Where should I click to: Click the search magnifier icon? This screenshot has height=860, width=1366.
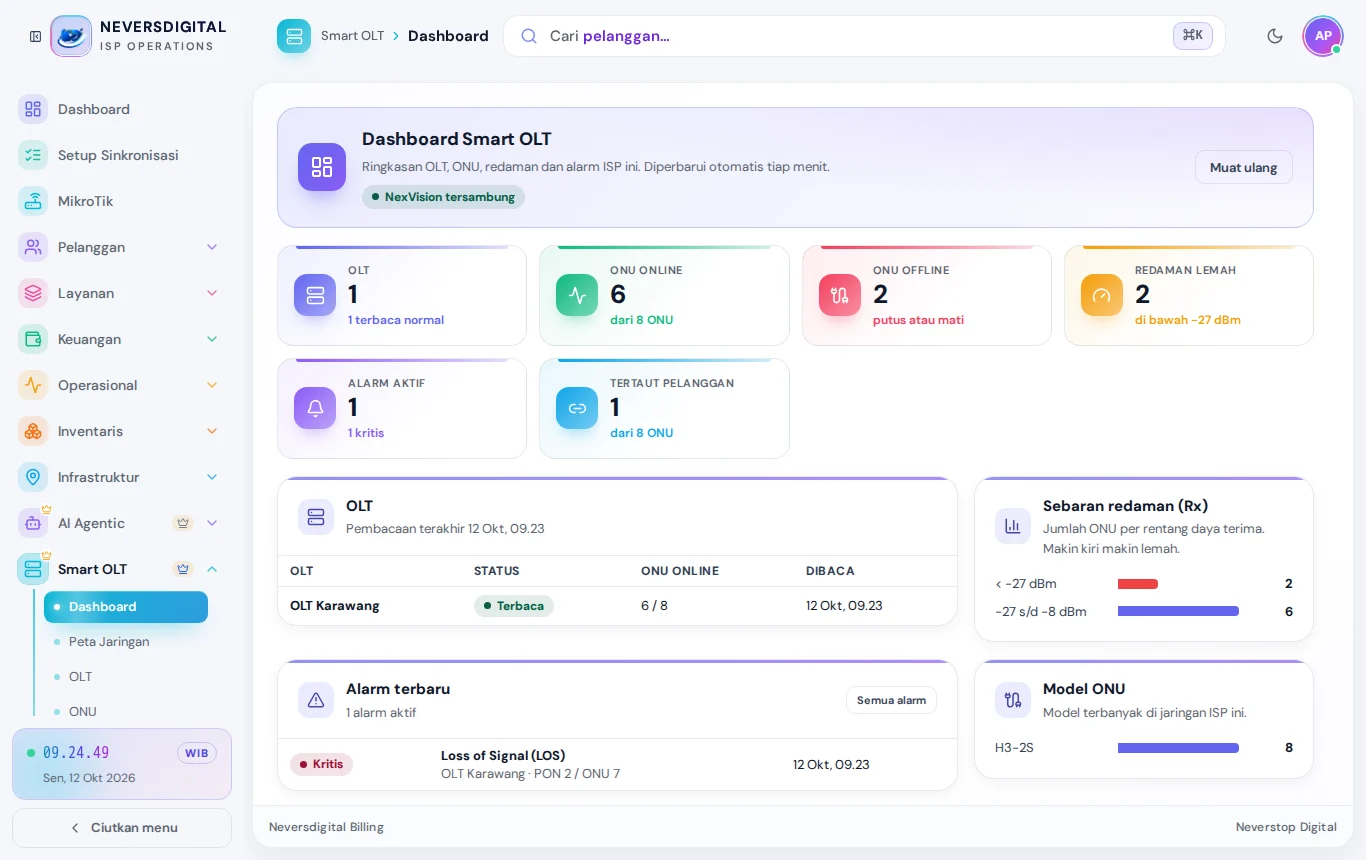pyautogui.click(x=529, y=36)
